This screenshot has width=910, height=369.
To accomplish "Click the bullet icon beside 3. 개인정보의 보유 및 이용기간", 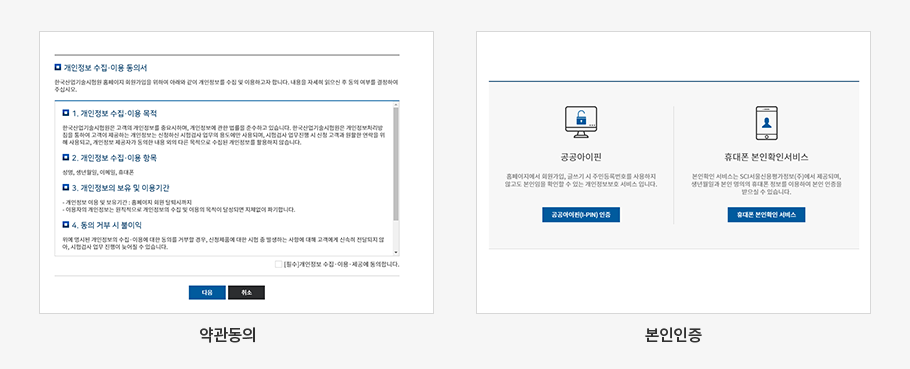I will tap(66, 187).
